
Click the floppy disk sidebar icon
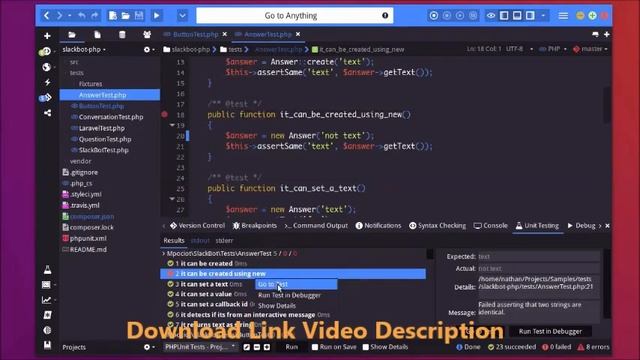coord(47,345)
